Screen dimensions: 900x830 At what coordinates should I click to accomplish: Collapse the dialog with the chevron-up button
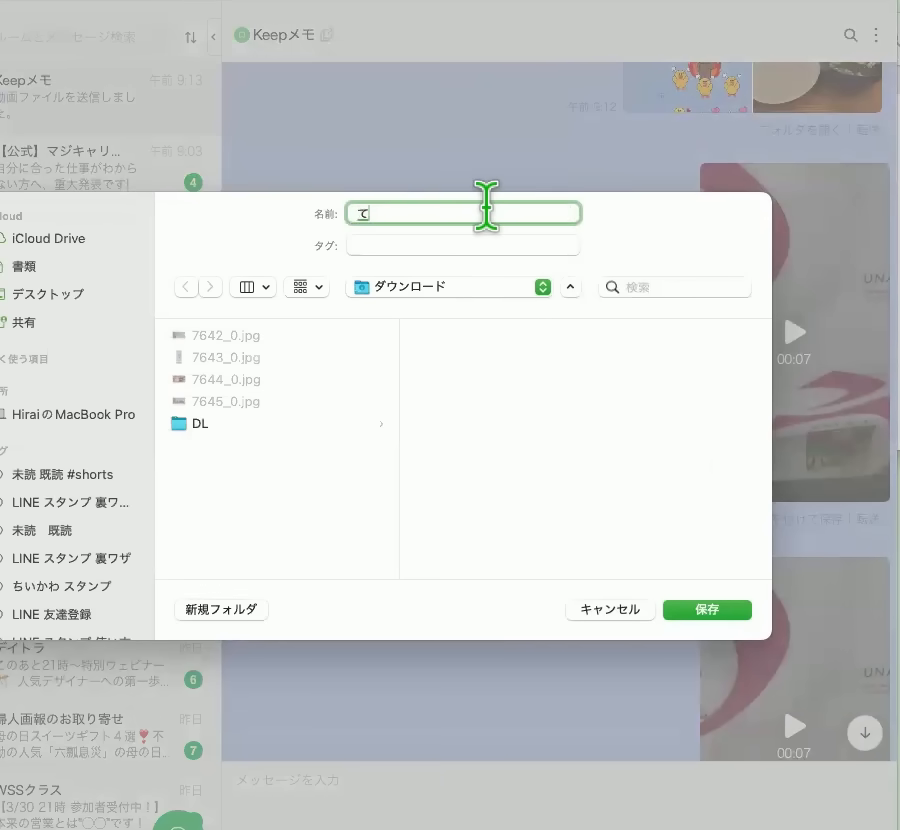click(x=570, y=286)
